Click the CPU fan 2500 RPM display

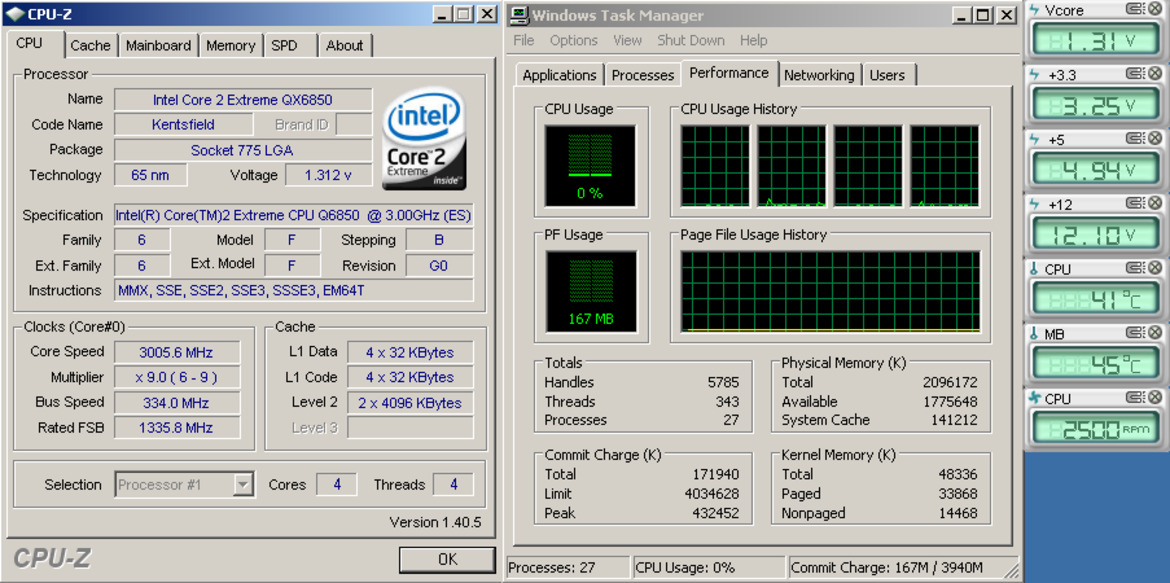tap(1096, 430)
